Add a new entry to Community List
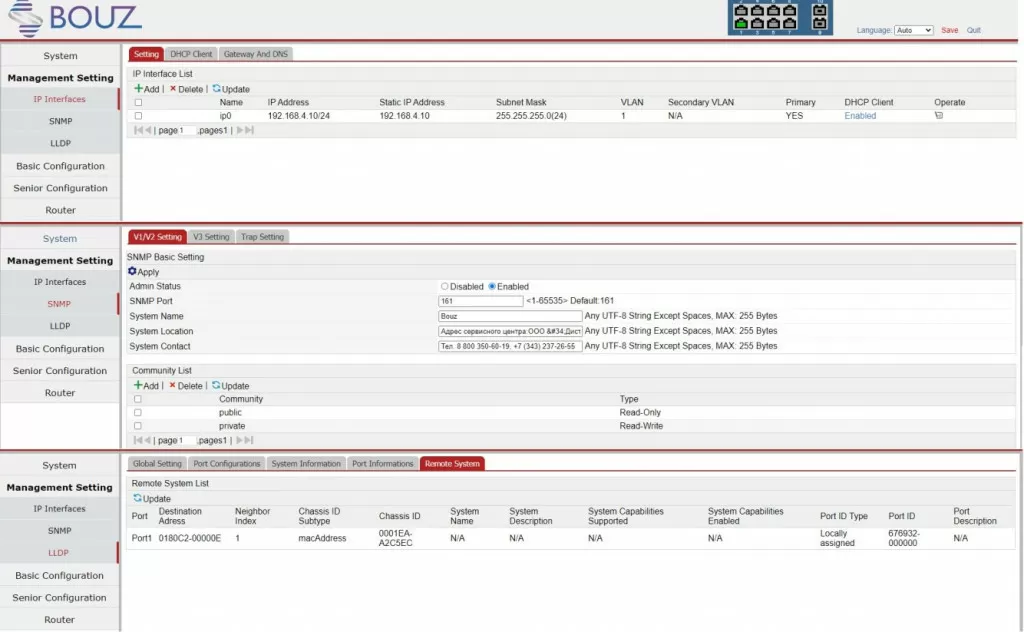The image size is (1024, 632). 146,386
